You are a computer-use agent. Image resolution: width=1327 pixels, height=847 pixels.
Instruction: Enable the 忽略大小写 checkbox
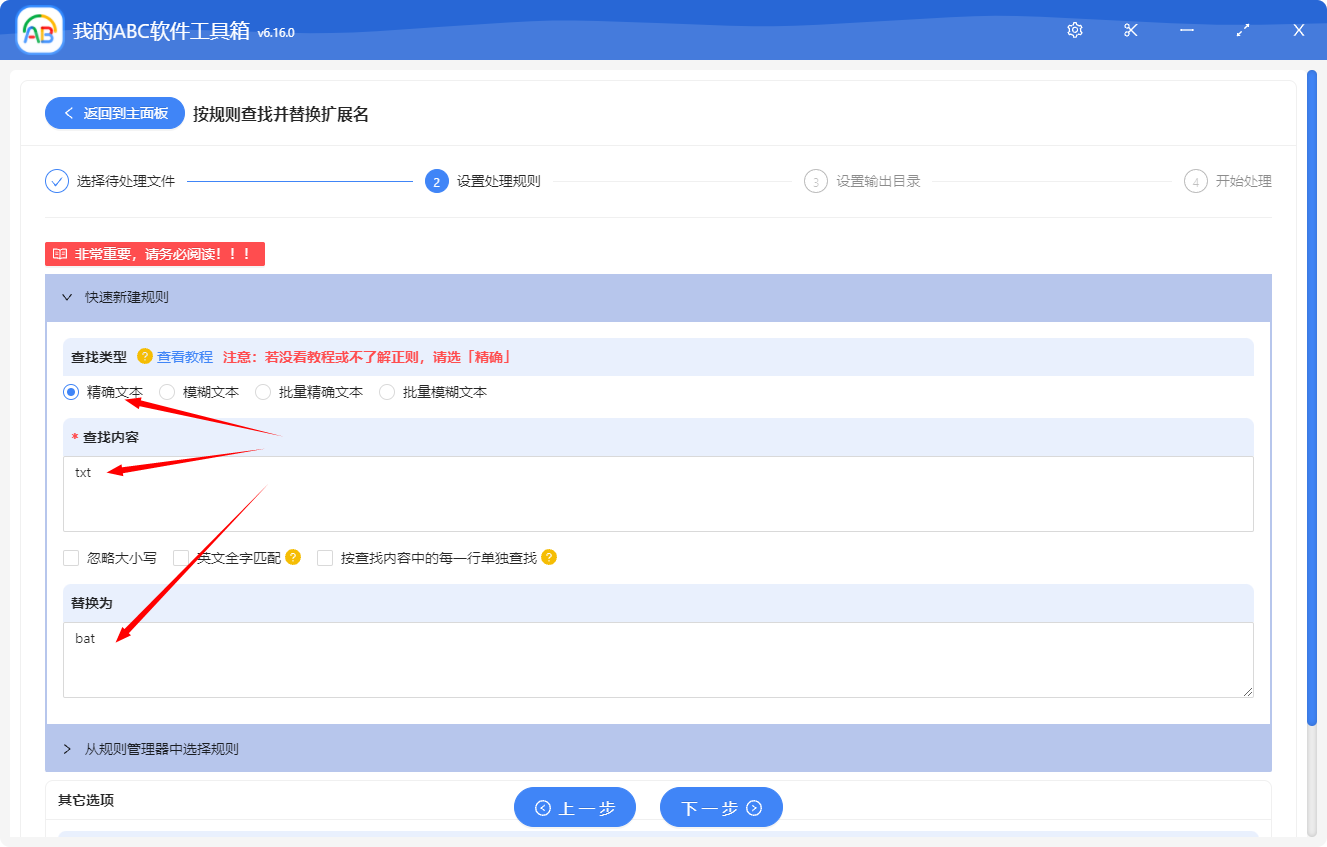(70, 557)
